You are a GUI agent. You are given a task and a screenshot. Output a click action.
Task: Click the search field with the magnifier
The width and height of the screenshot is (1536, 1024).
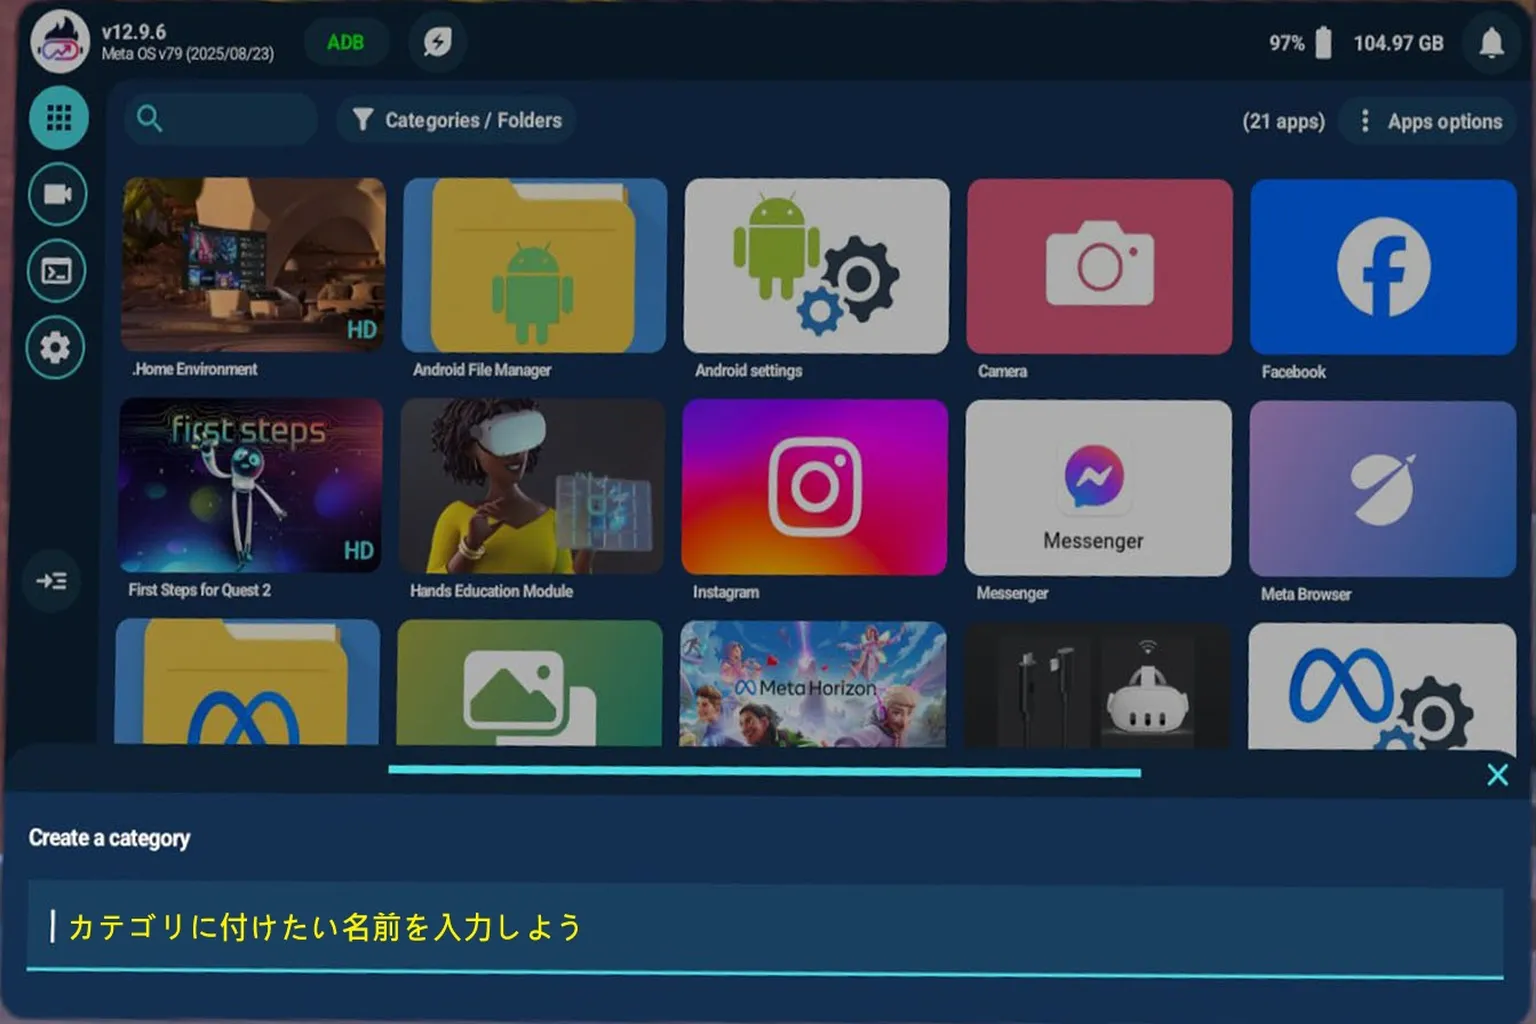(x=221, y=119)
